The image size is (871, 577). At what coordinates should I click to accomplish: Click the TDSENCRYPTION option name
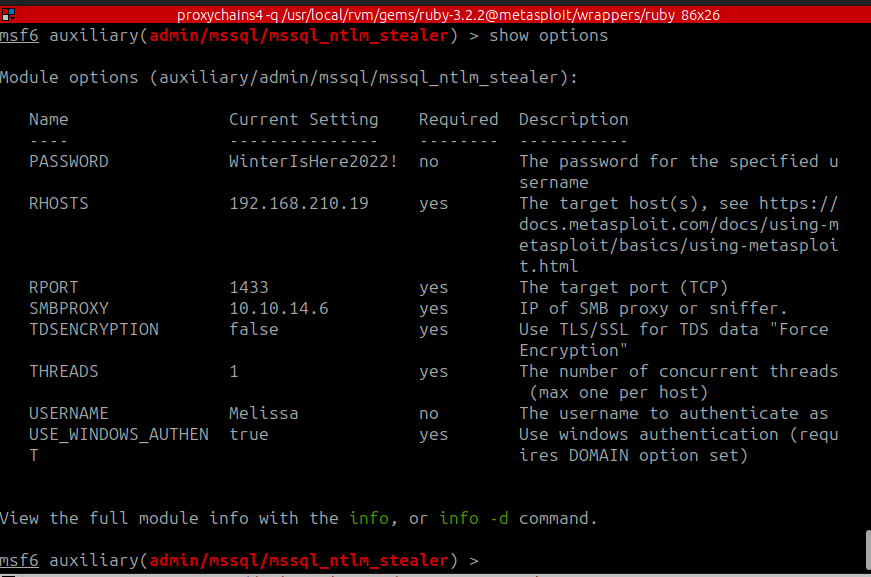94,329
